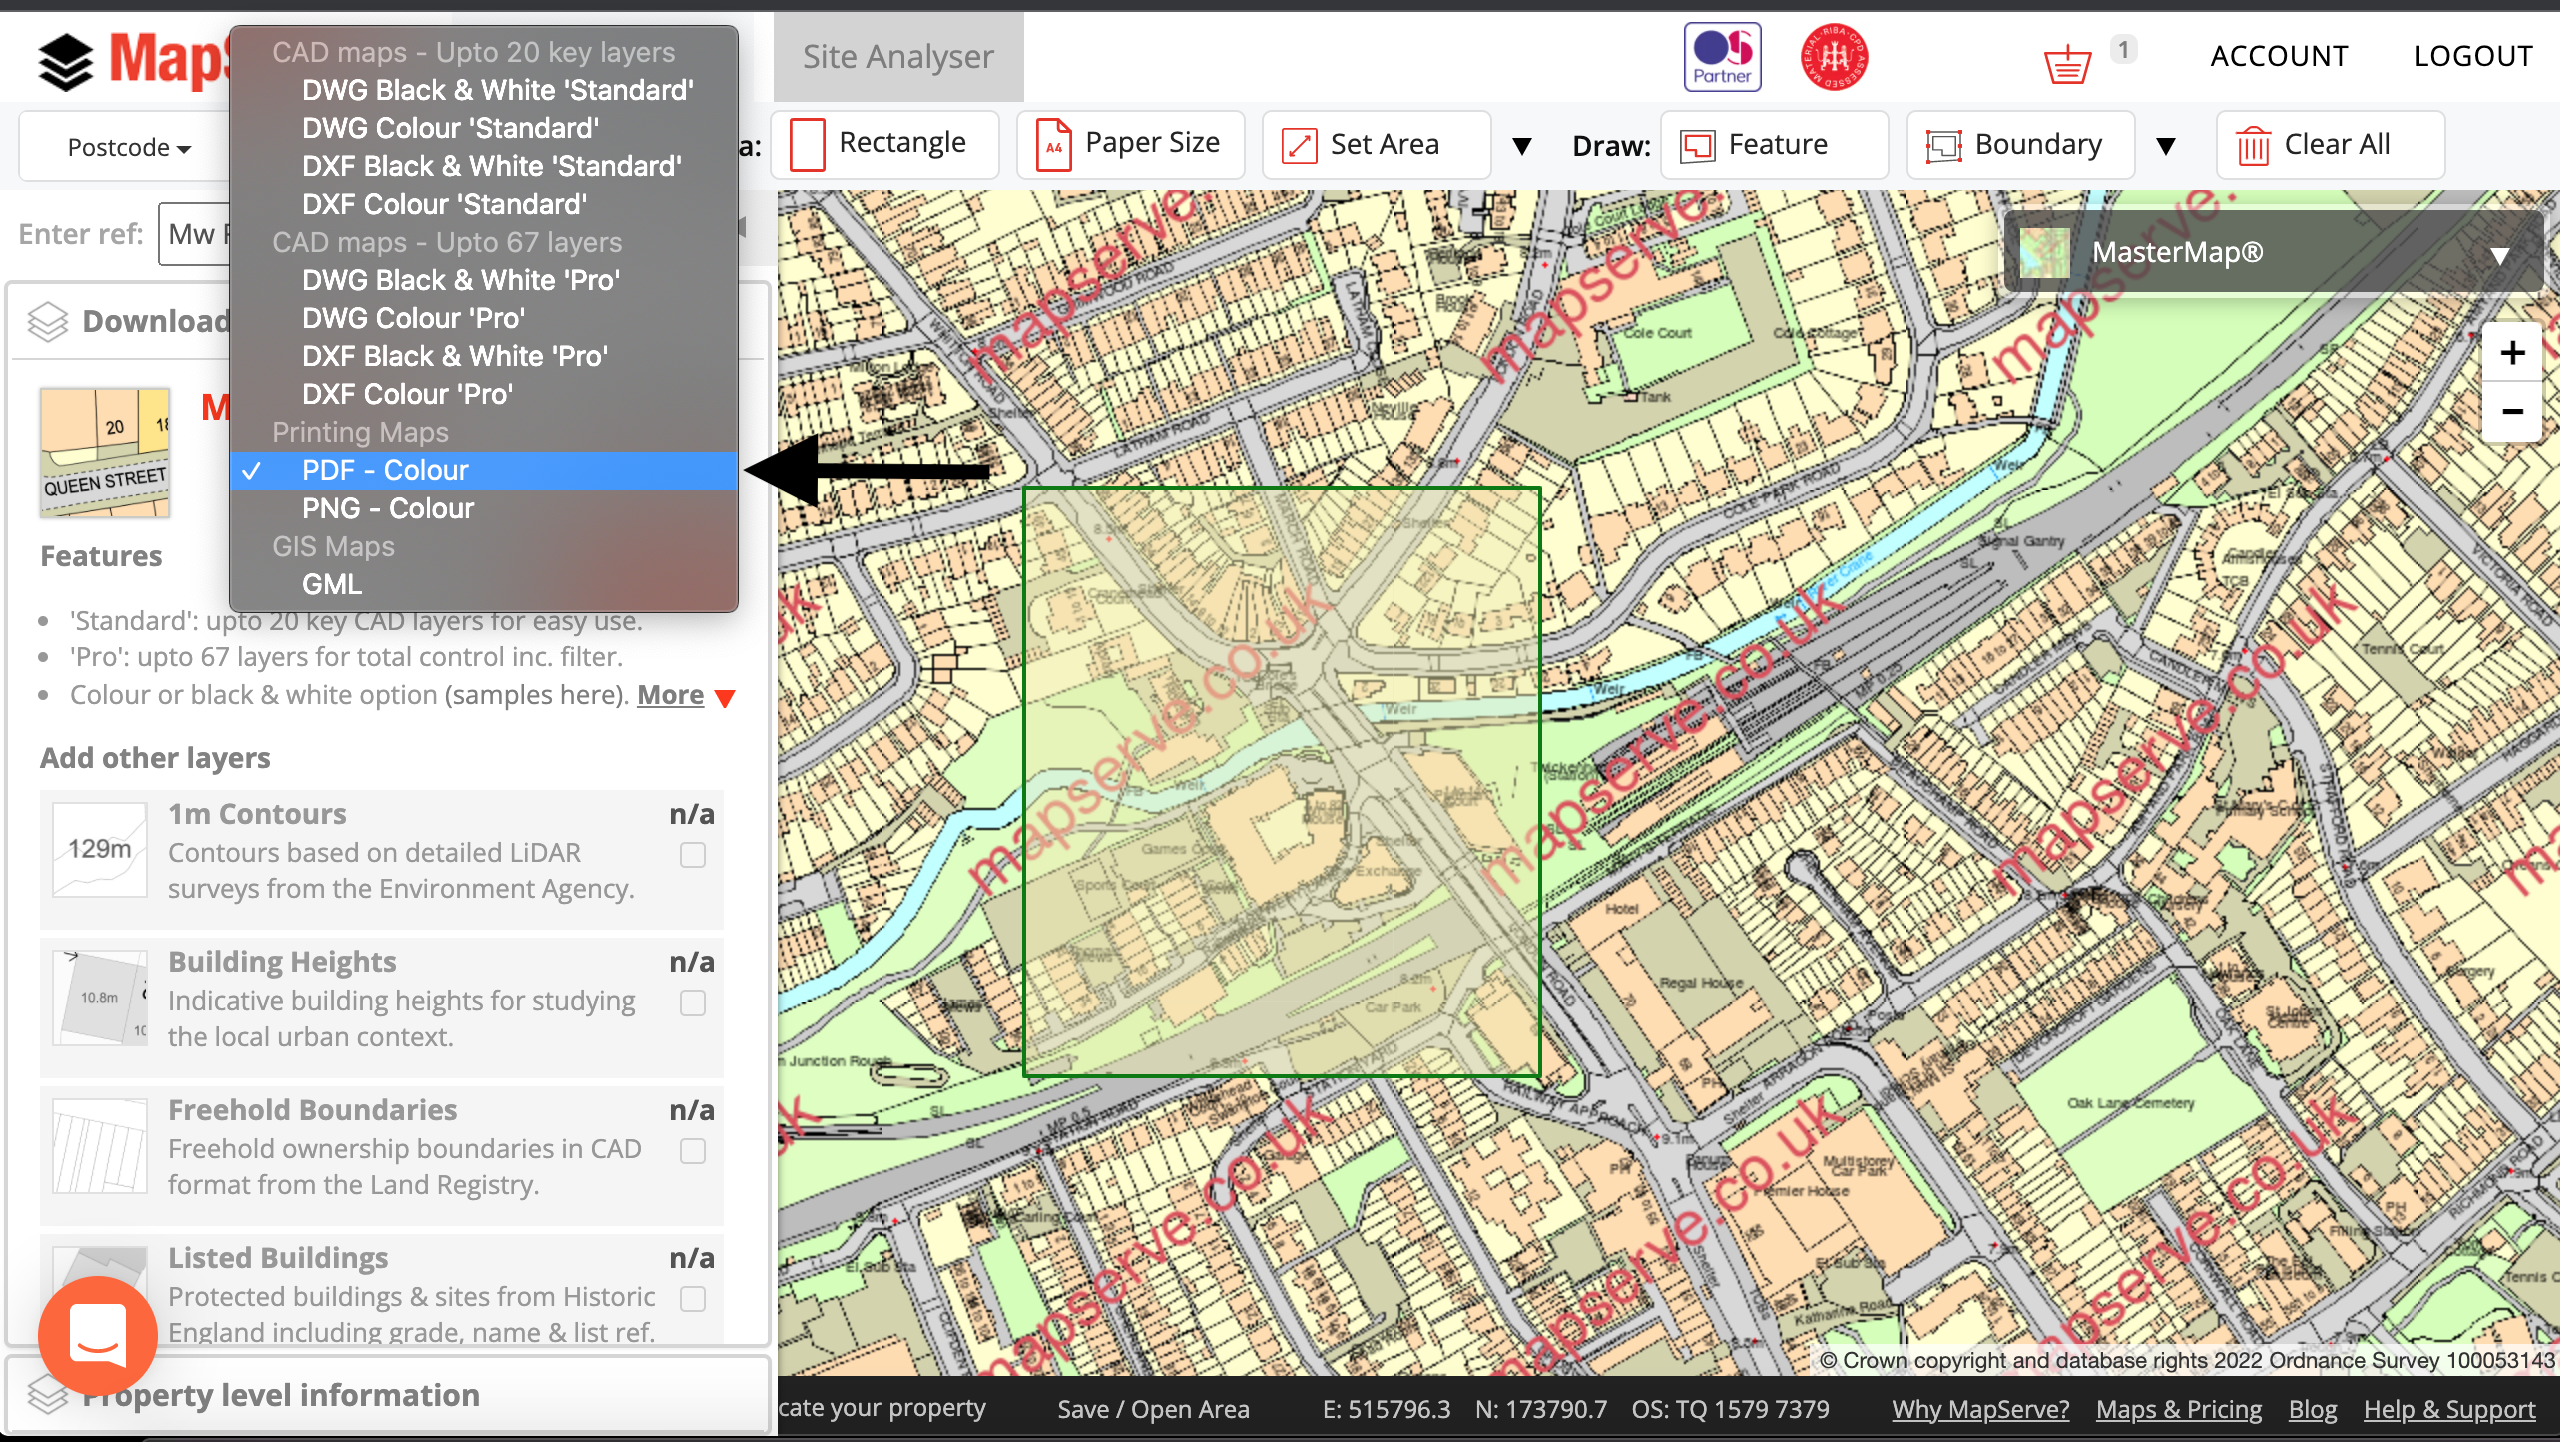The width and height of the screenshot is (2560, 1442).
Task: Select DWG Black & White 'Standard' format
Action: click(484, 90)
